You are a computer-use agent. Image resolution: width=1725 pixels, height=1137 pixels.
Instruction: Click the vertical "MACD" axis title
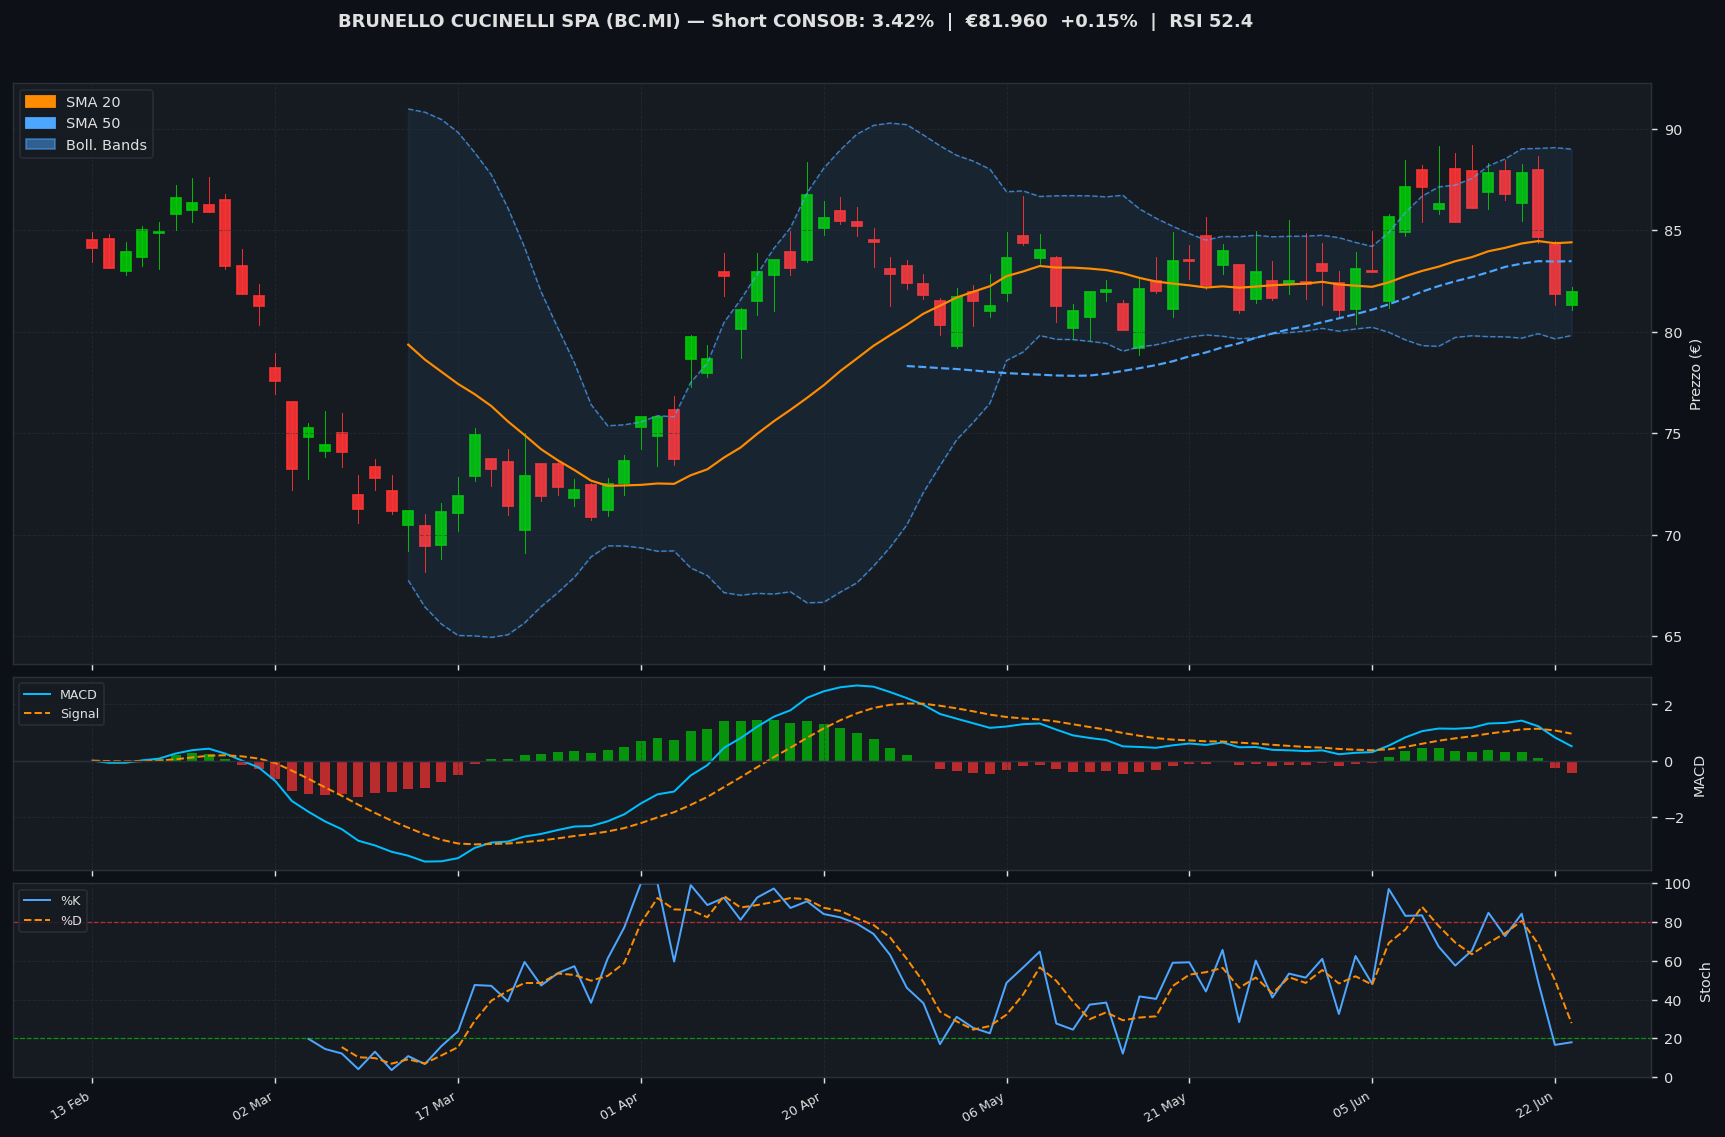pyautogui.click(x=1699, y=776)
